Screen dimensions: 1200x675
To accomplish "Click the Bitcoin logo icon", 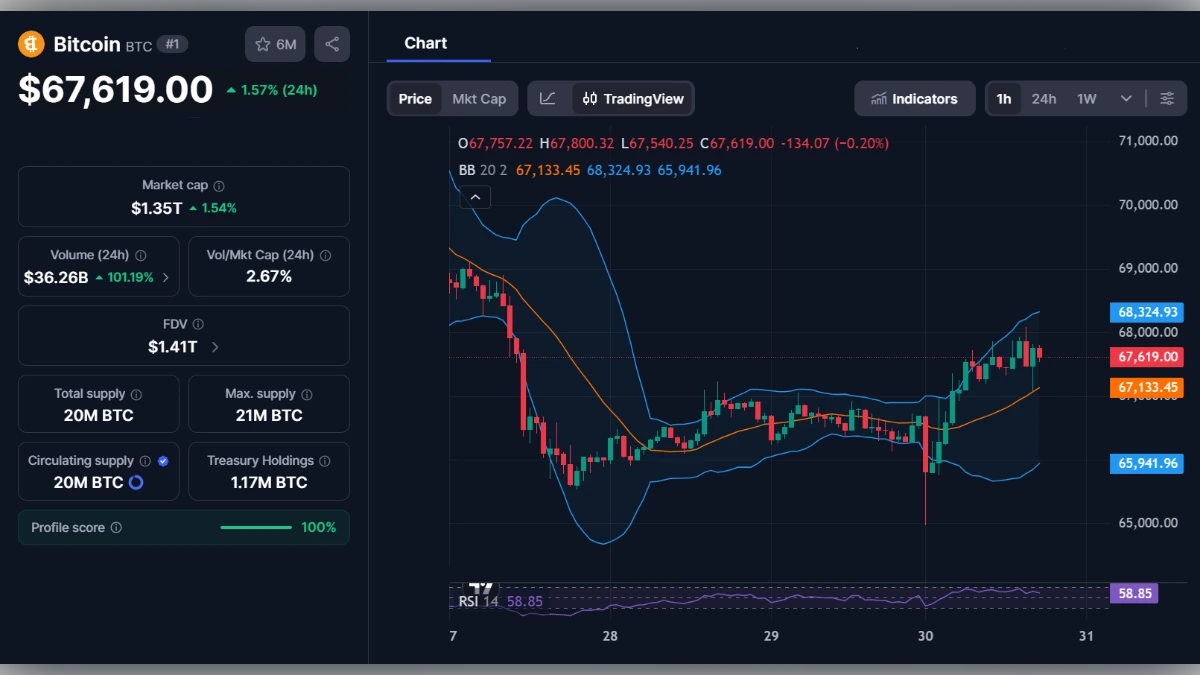I will pos(29,44).
